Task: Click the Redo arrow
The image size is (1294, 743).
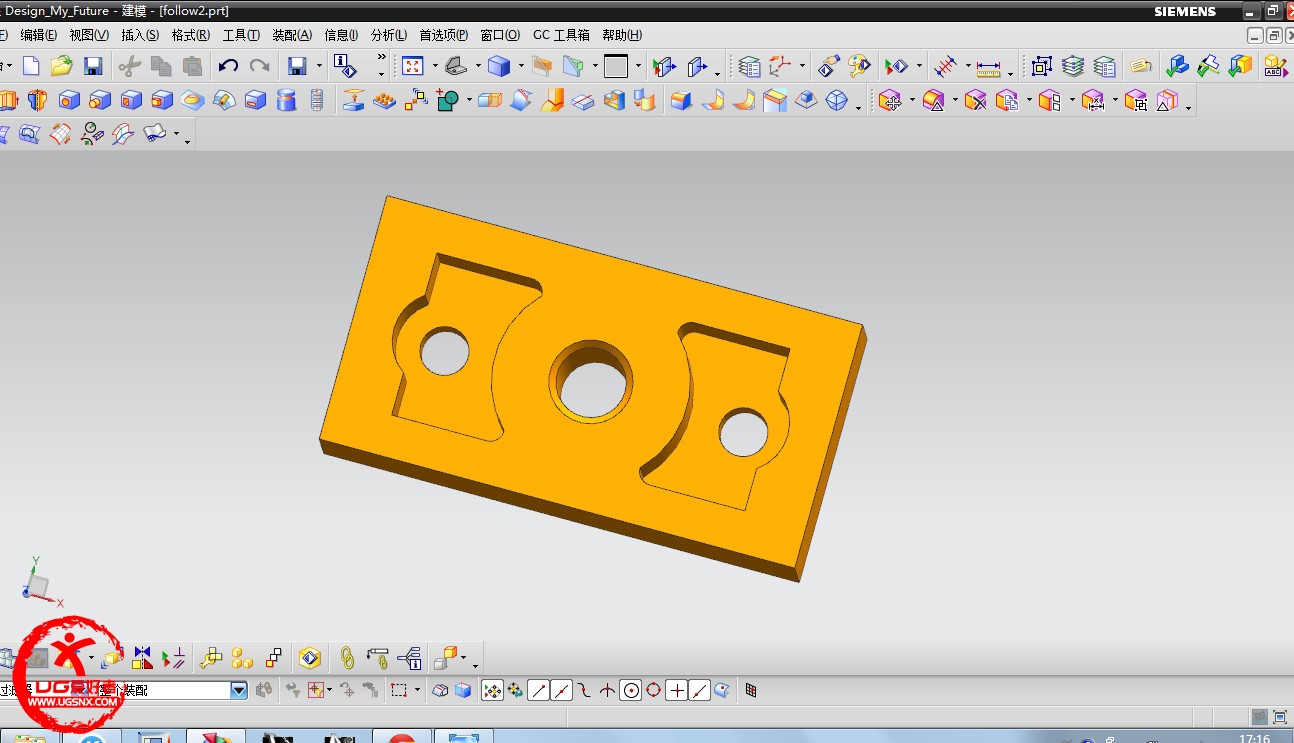Action: pyautogui.click(x=260, y=67)
